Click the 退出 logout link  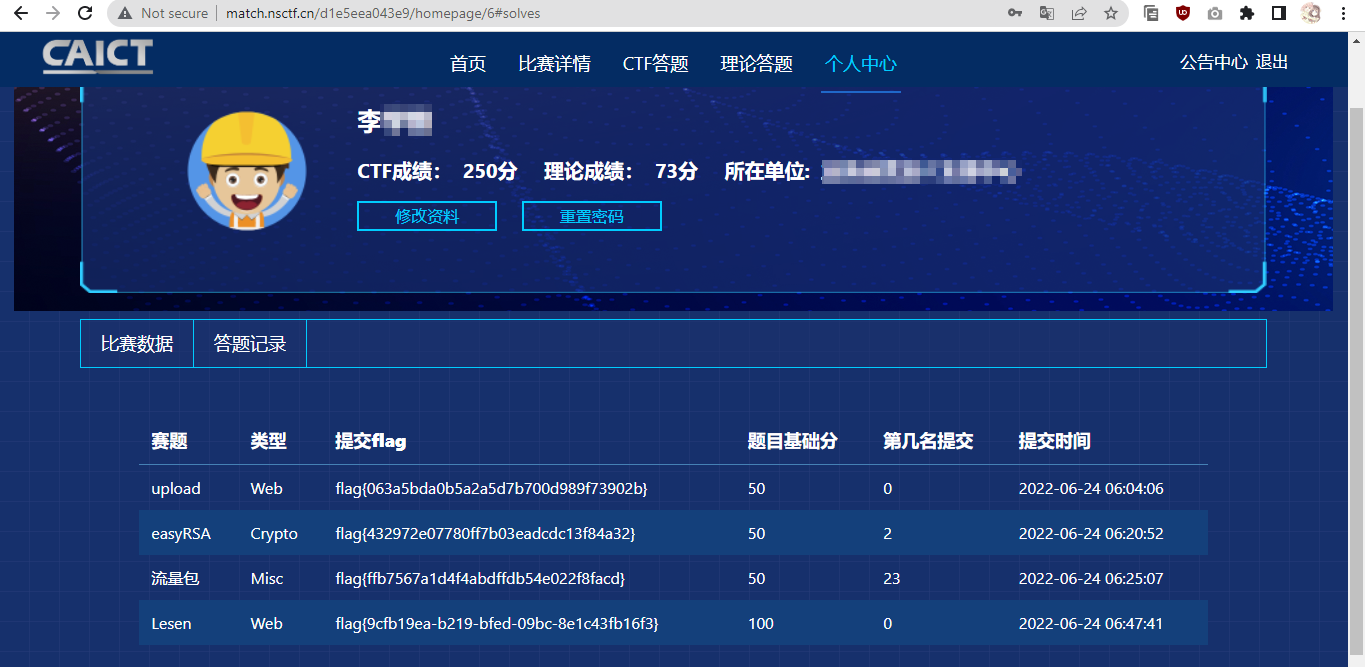click(1272, 62)
